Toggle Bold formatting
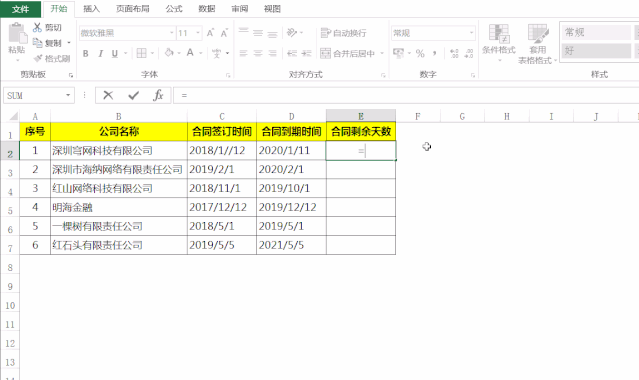The image size is (639, 380). click(x=86, y=53)
